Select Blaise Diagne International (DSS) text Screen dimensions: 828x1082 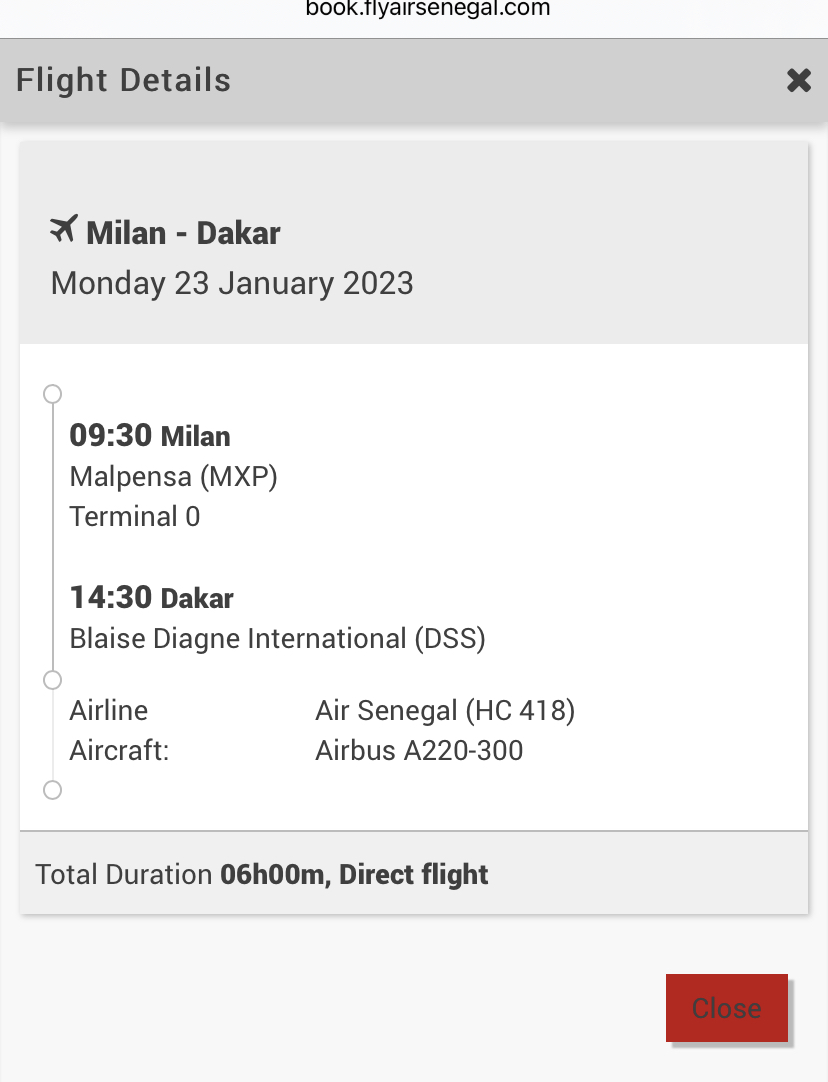(x=277, y=638)
